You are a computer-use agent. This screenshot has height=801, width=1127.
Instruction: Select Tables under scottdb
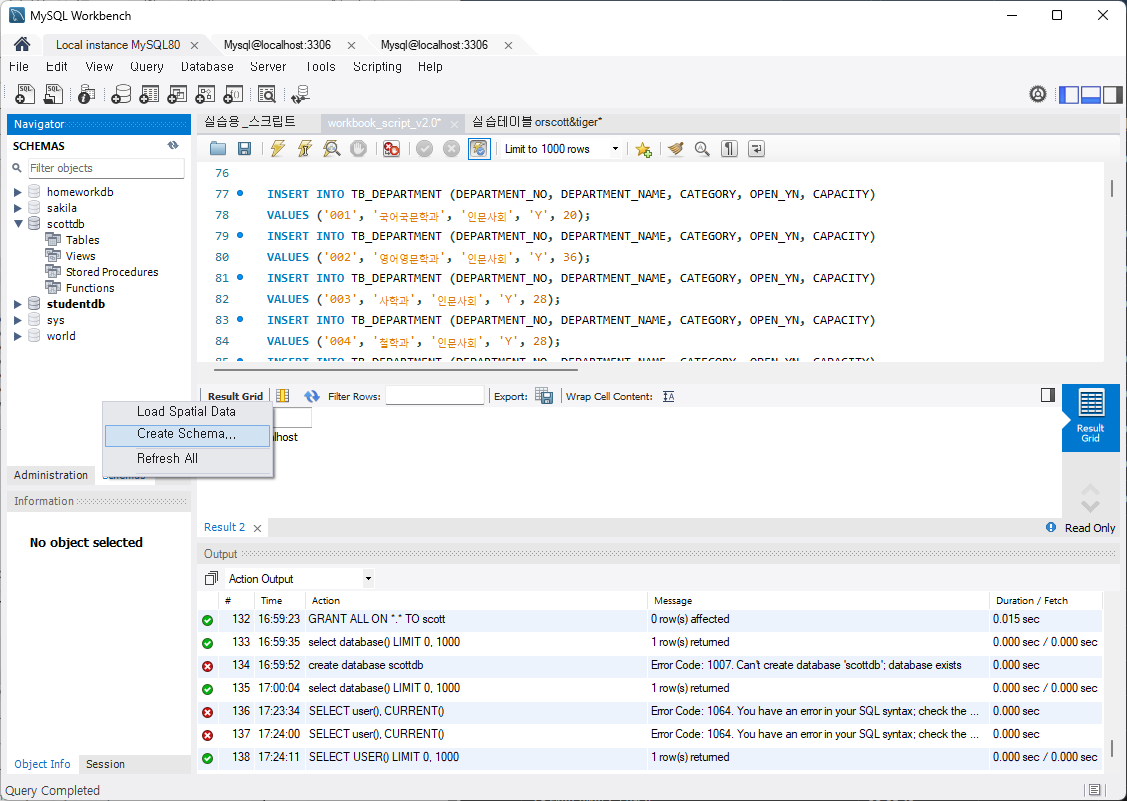tap(82, 240)
